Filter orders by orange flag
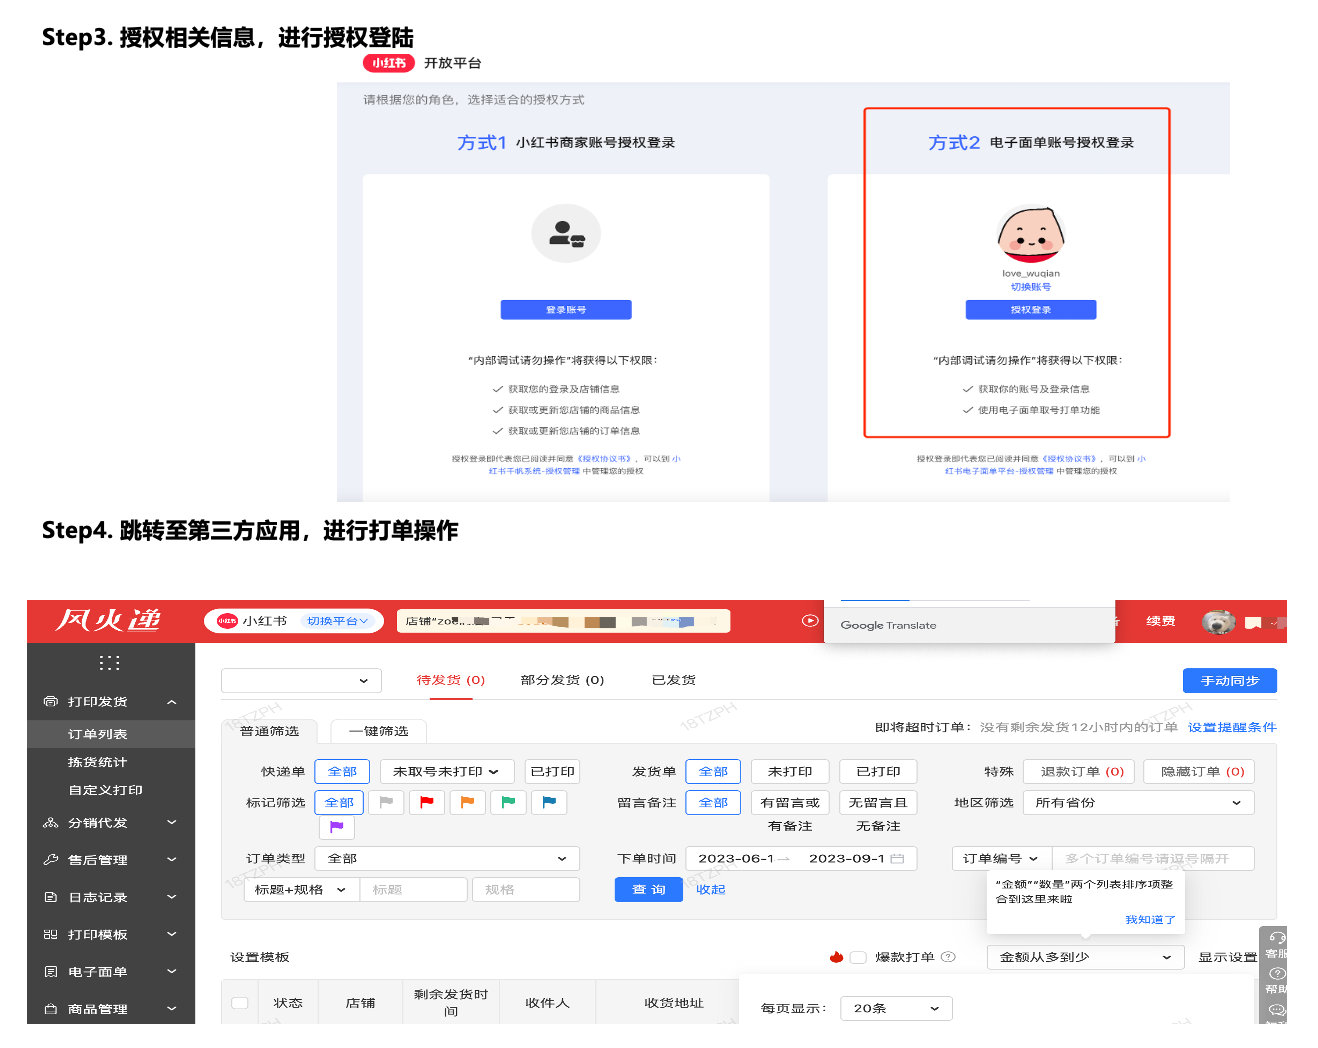This screenshot has height=1048, width=1318. (467, 802)
